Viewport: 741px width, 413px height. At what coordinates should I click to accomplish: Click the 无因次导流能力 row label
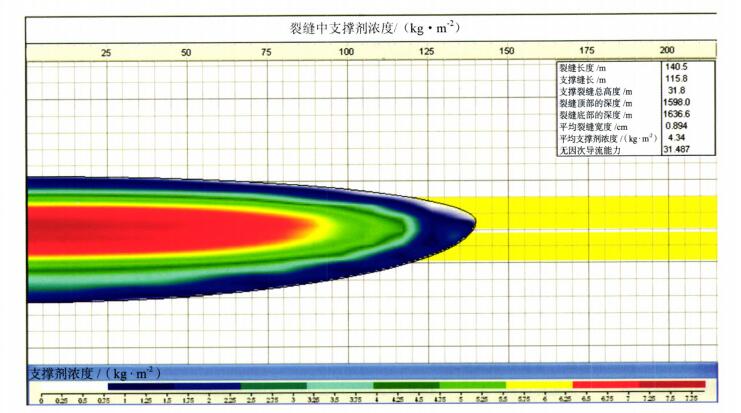[x=590, y=150]
